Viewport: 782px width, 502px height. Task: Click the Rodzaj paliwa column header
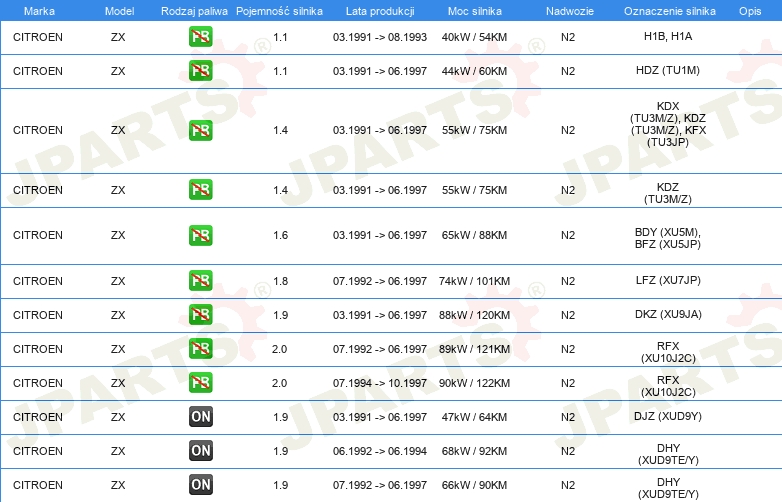pyautogui.click(x=194, y=11)
